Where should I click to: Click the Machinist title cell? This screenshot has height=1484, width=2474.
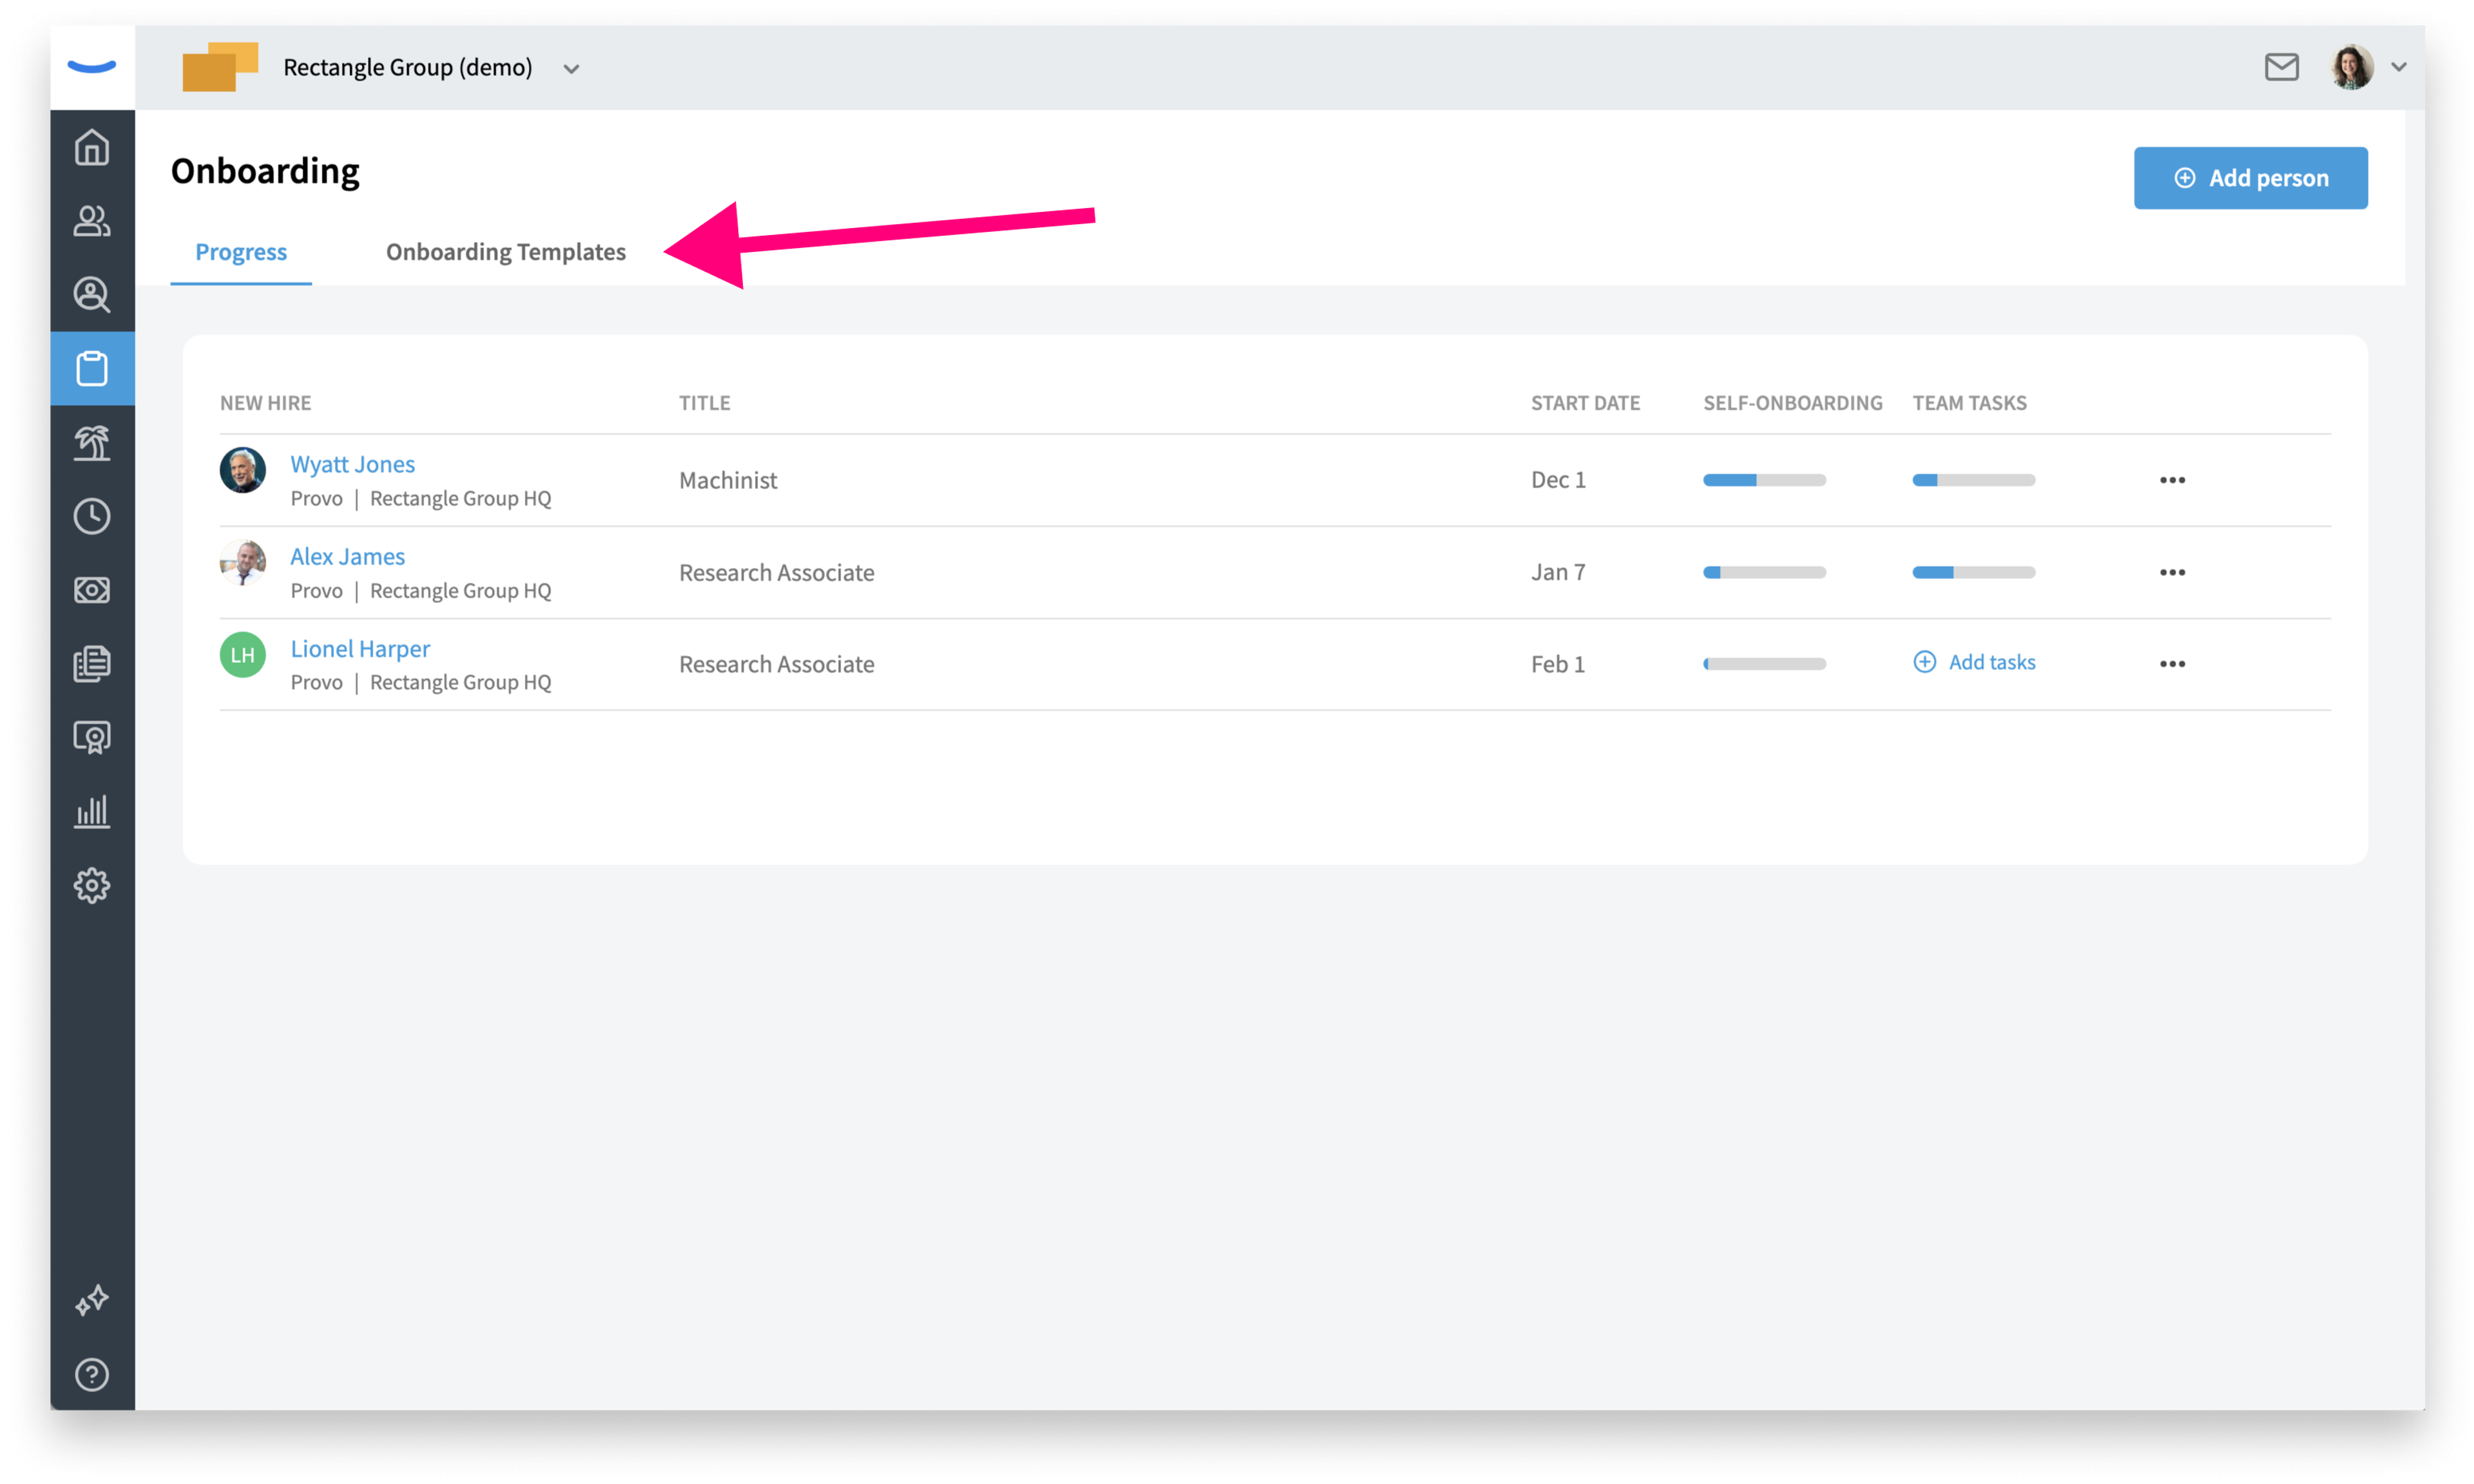pyautogui.click(x=728, y=480)
